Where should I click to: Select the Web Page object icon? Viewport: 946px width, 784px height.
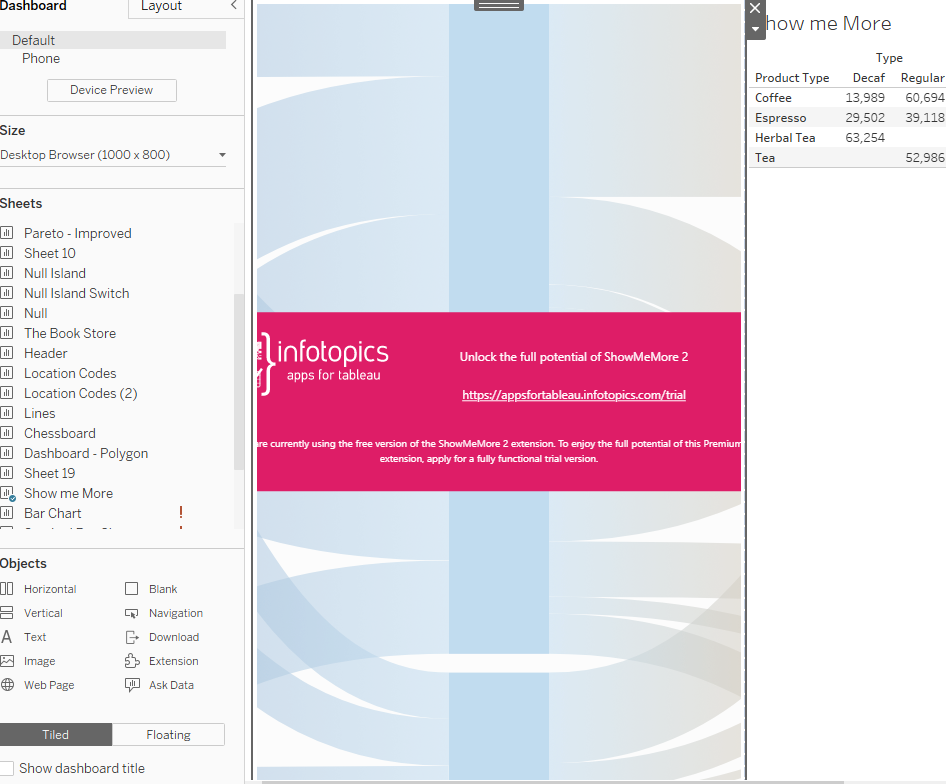(7, 684)
